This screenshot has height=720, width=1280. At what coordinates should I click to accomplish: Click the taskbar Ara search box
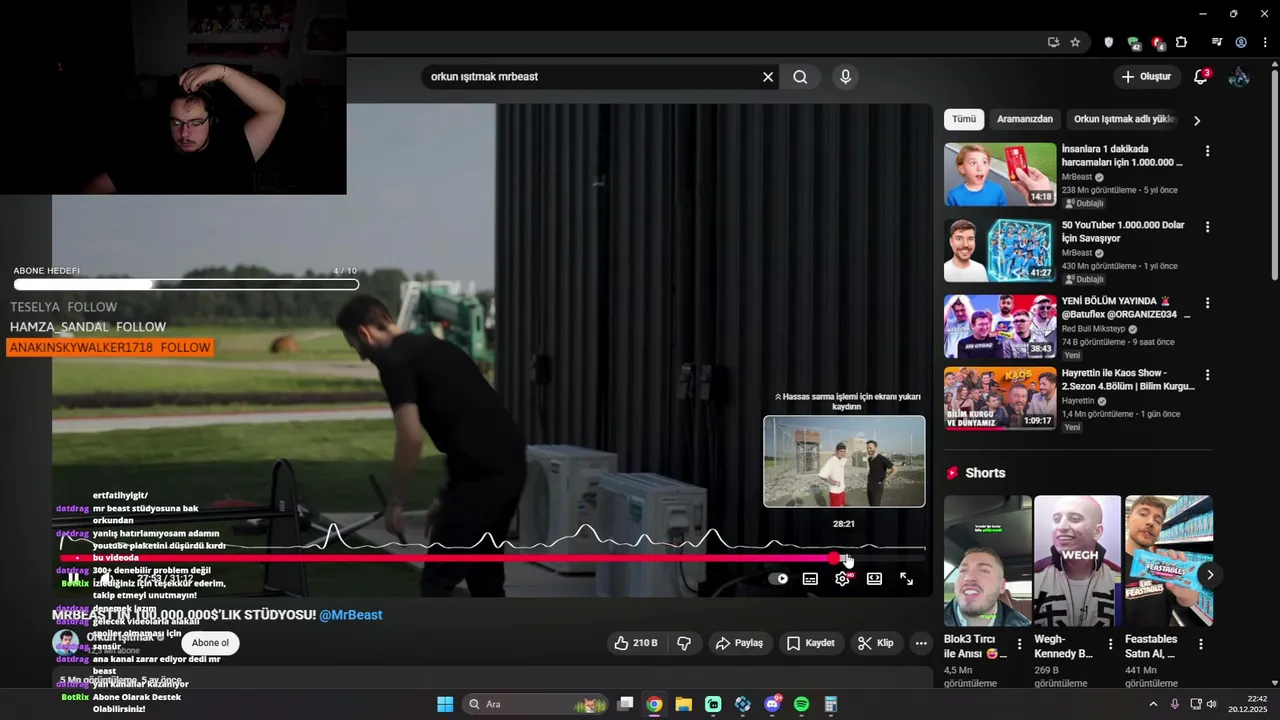point(536,704)
